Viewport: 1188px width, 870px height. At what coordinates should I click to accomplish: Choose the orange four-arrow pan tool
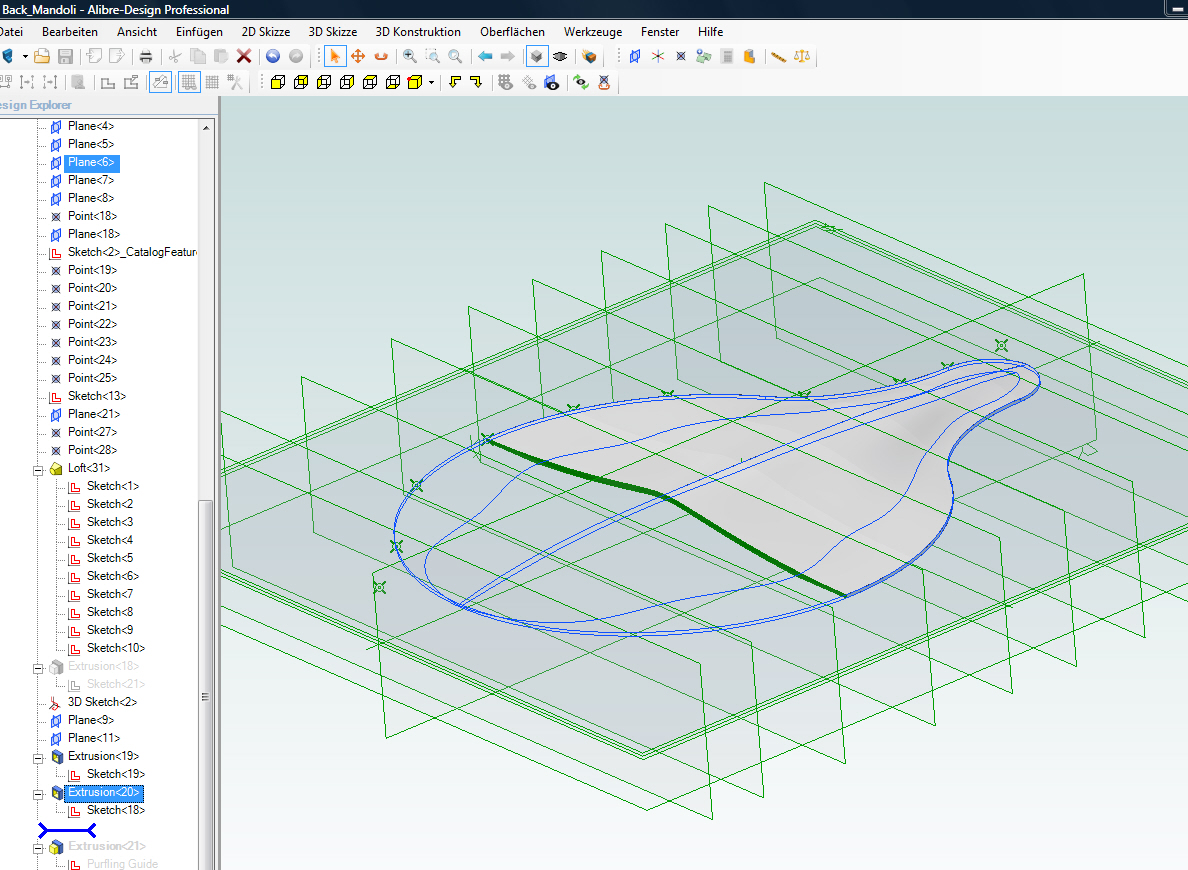(358, 56)
